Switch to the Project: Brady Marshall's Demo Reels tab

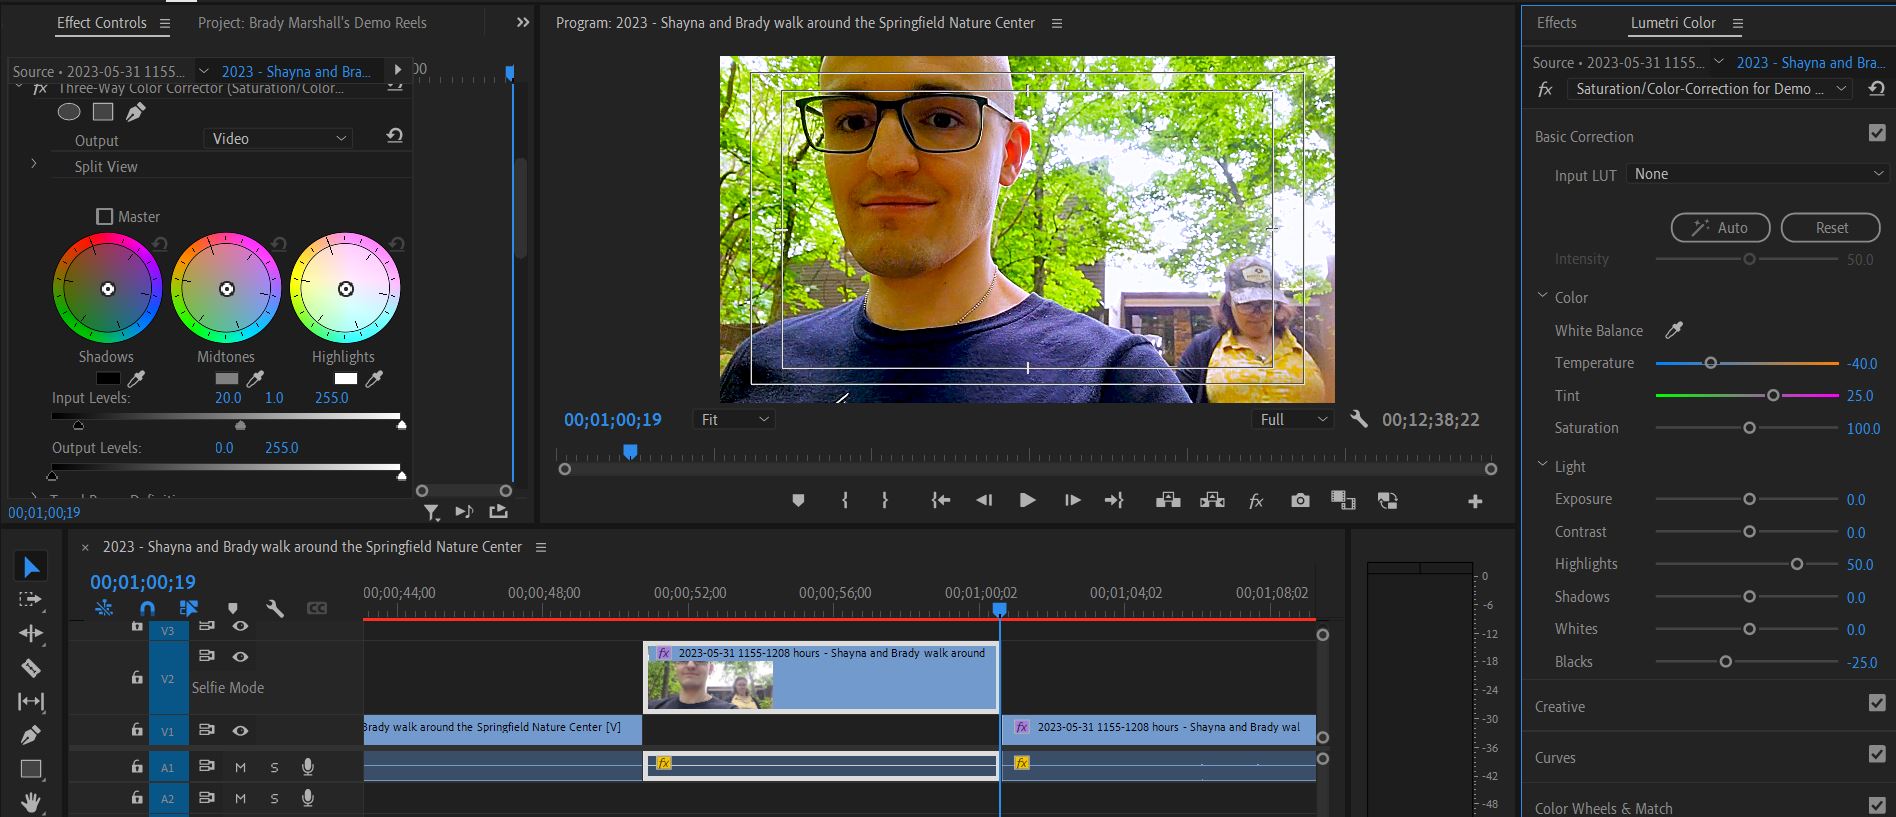click(312, 22)
